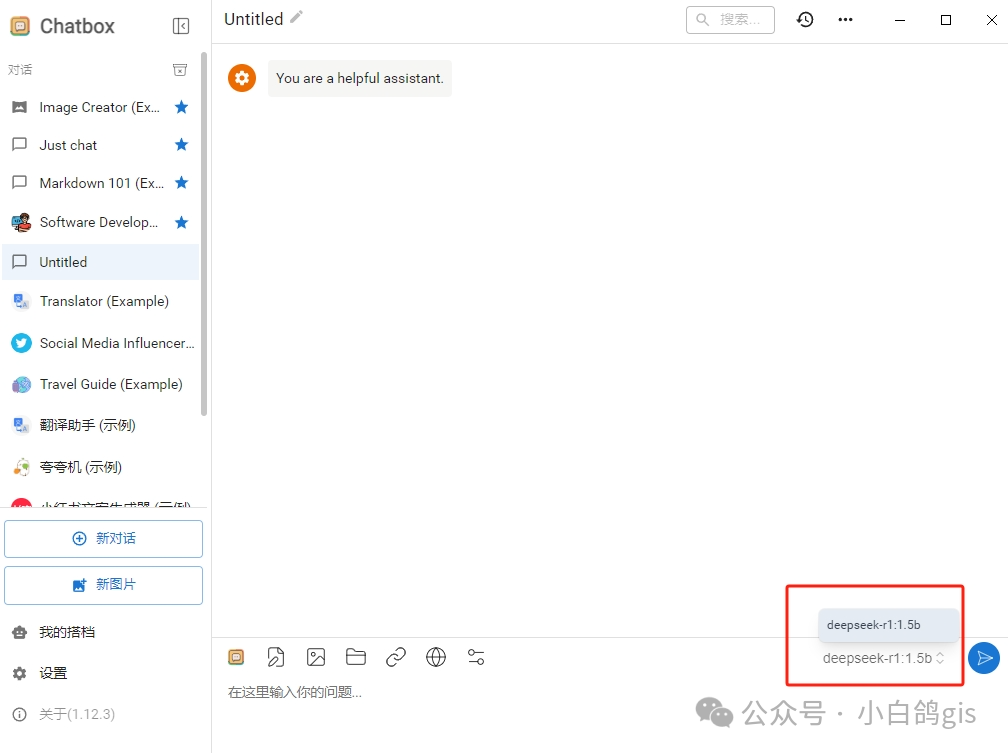1008x753 pixels.
Task: Open the 夸夸机 (示例) conversation
Action: [101, 467]
